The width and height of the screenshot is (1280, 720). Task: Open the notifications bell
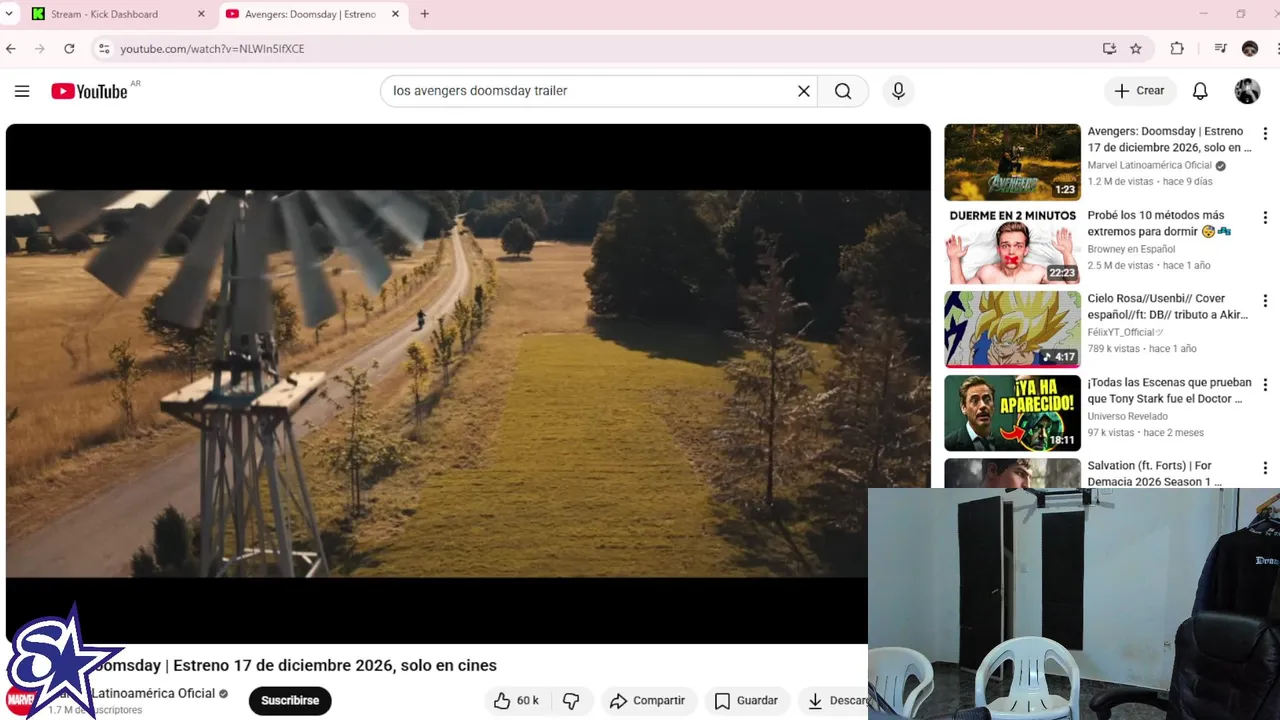(x=1200, y=91)
